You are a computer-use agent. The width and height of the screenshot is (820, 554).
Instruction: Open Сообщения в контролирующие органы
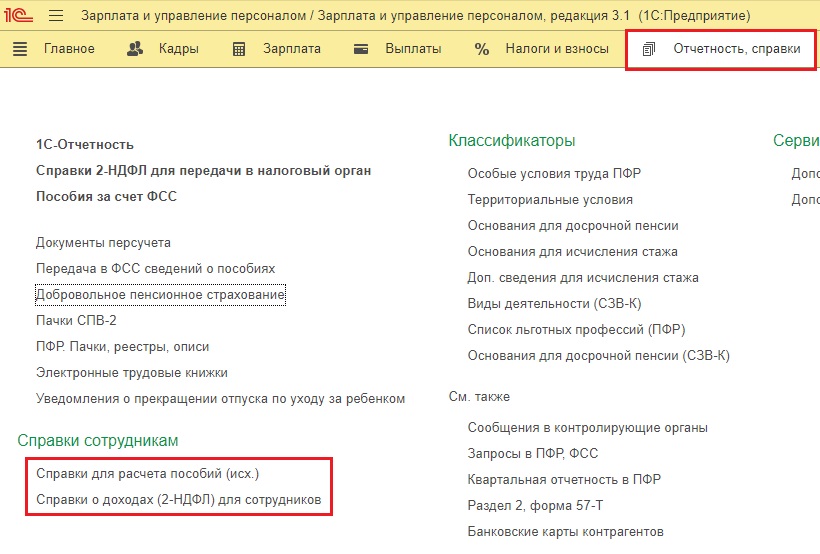tap(588, 428)
